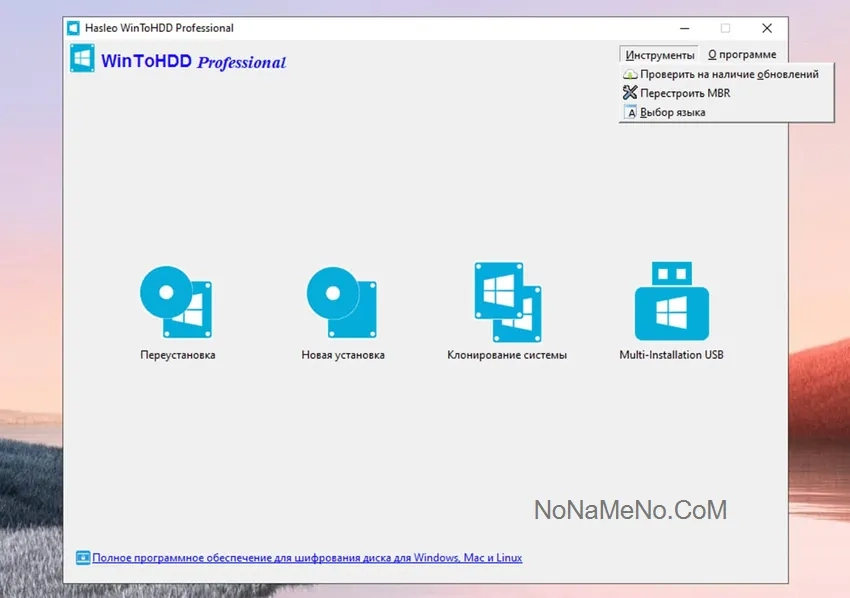This screenshot has height=598, width=850.
Task: Open the О программе menu
Action: [x=742, y=55]
